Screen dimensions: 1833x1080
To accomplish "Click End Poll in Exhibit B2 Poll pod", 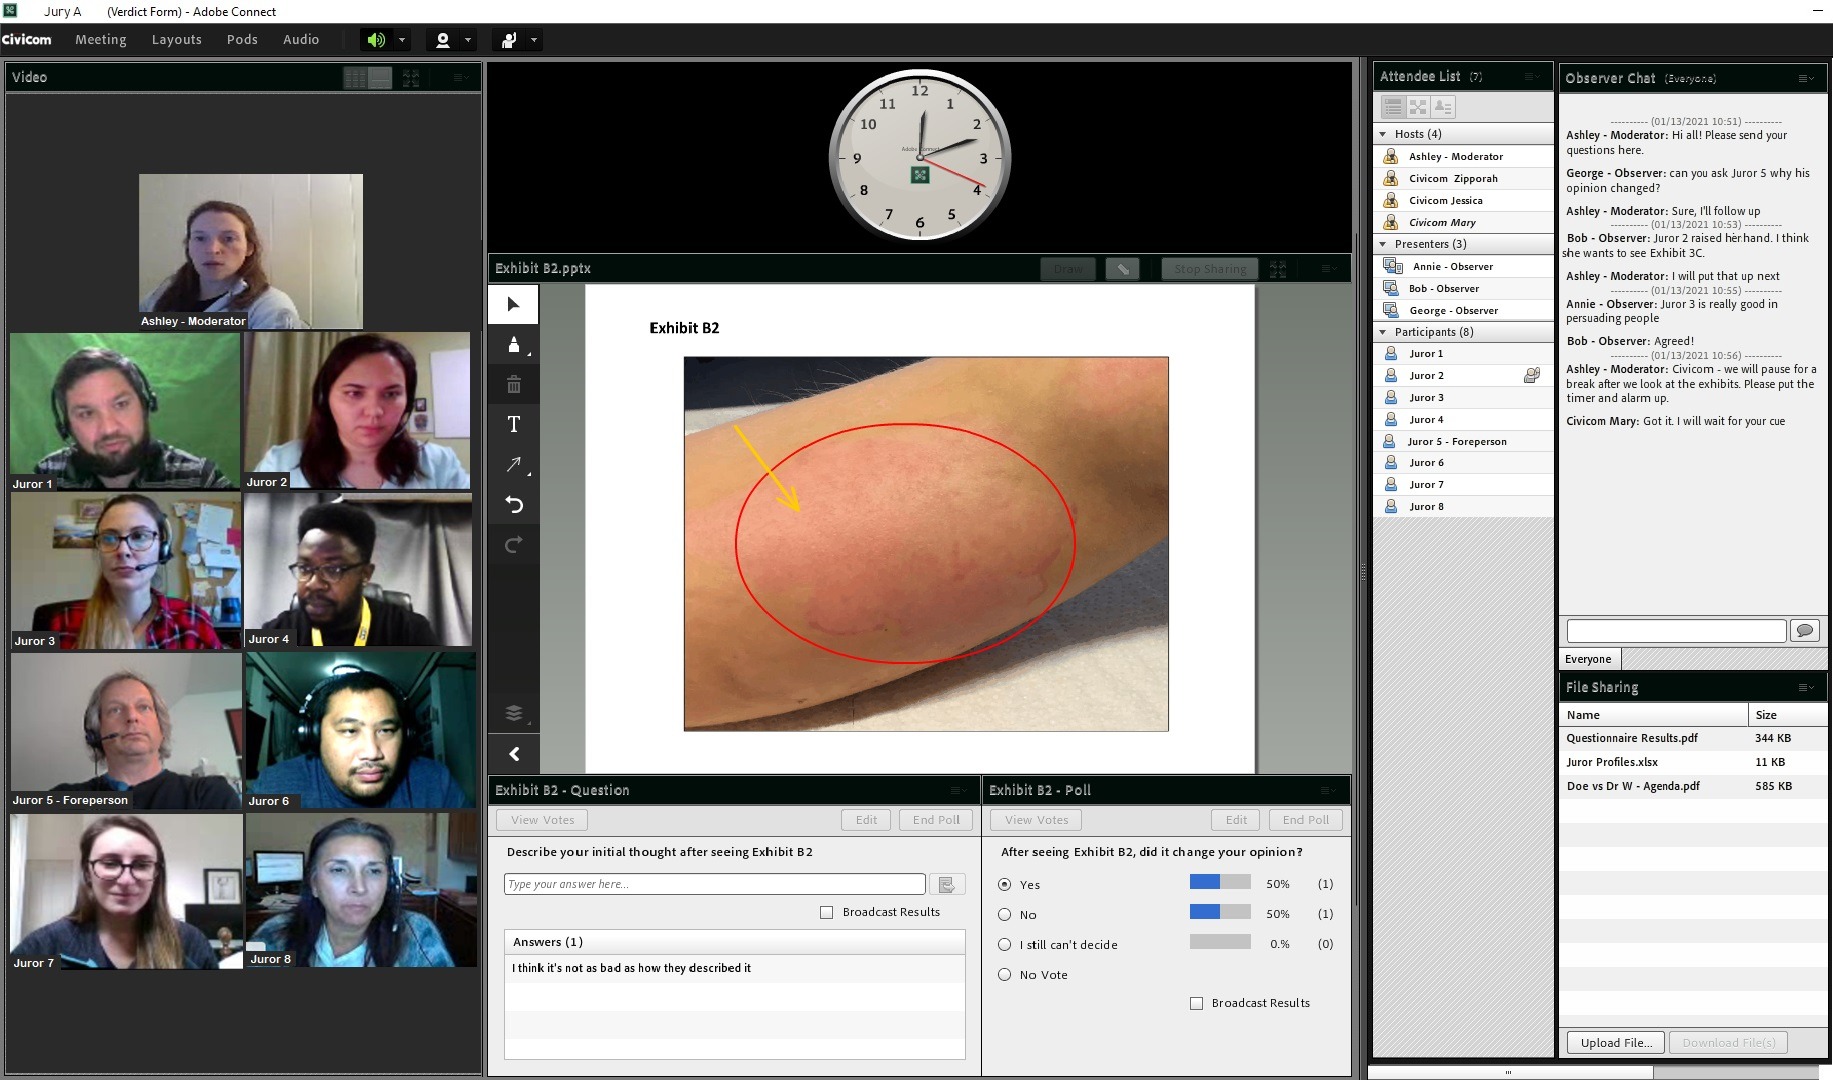I will (1305, 820).
